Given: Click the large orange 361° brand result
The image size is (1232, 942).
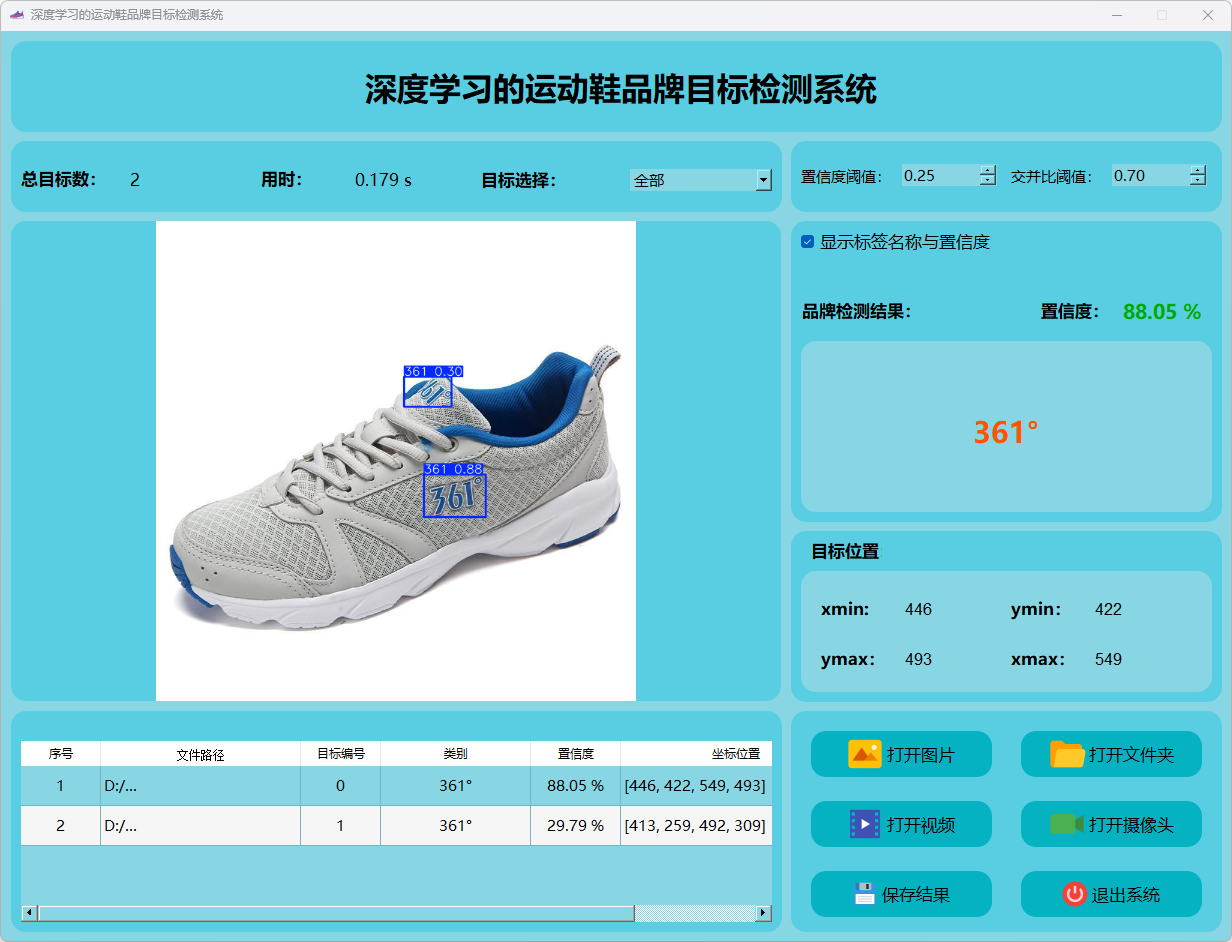Looking at the screenshot, I should 1006,432.
